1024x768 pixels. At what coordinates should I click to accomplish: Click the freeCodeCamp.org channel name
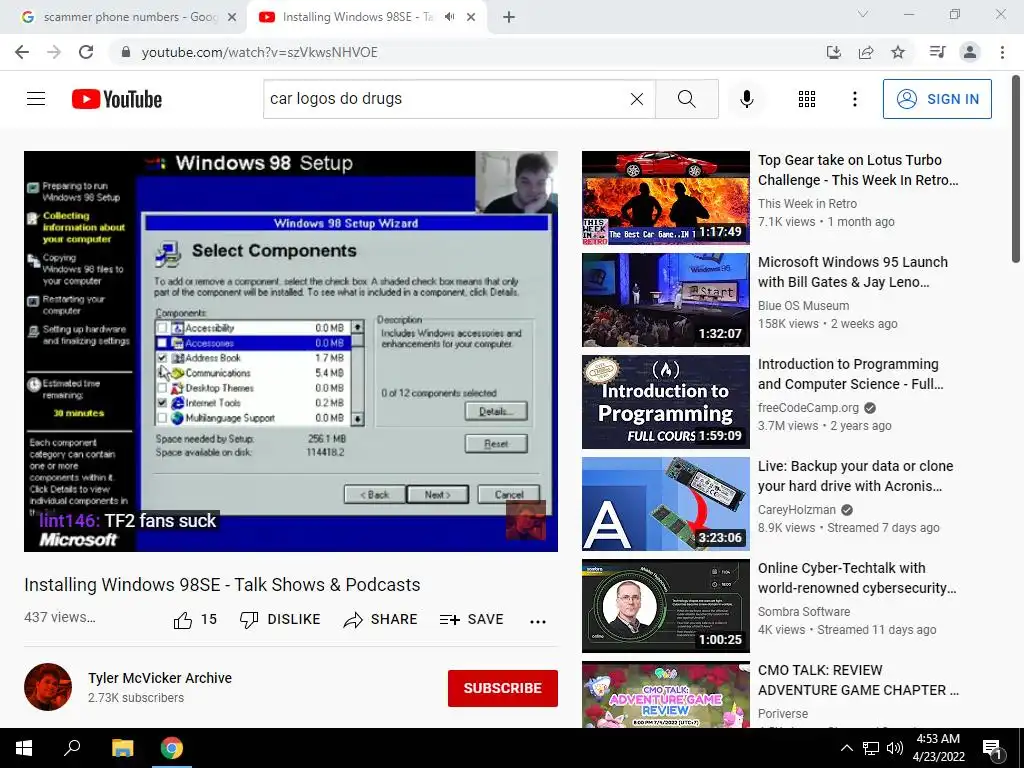tap(808, 408)
